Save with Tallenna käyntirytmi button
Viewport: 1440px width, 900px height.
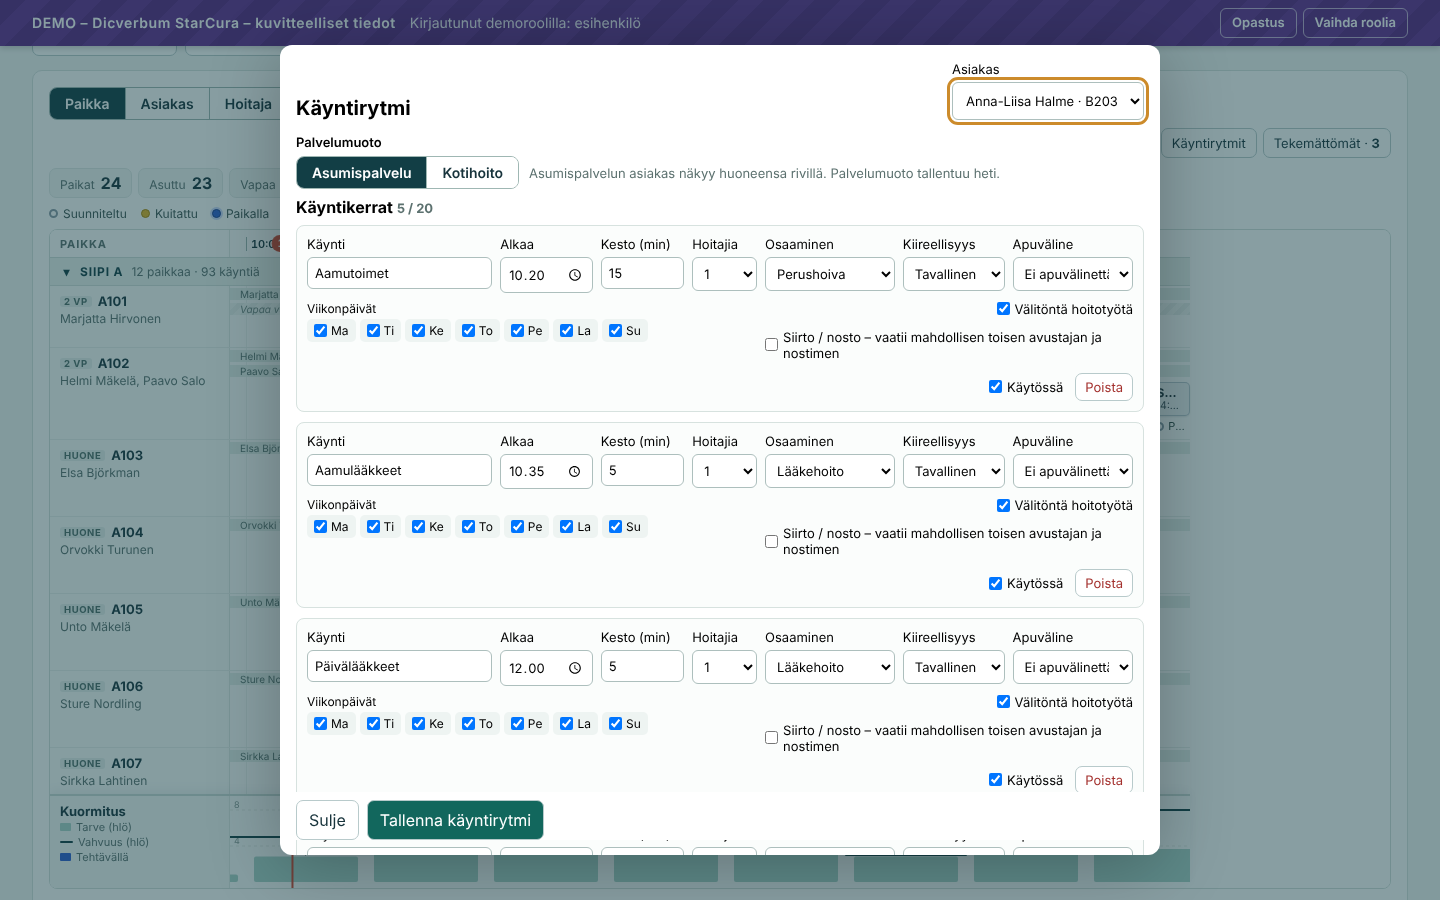tap(455, 820)
